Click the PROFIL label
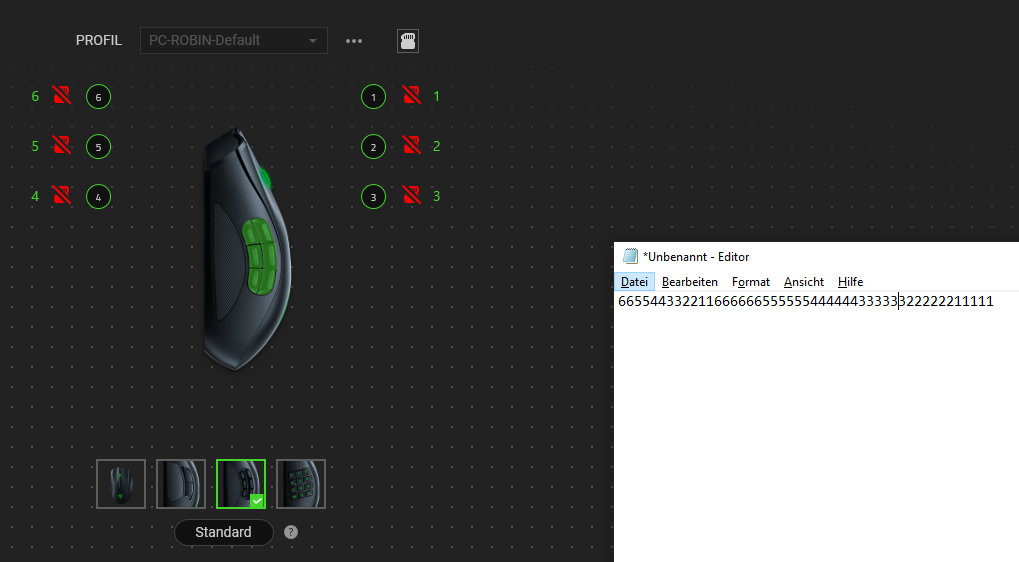The height and width of the screenshot is (562, 1019). pyautogui.click(x=99, y=40)
